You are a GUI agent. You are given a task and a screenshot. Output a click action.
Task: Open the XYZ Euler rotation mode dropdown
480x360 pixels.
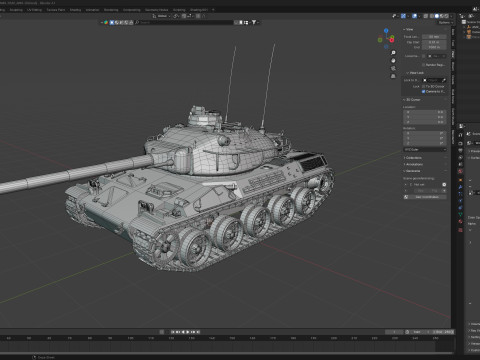424,150
